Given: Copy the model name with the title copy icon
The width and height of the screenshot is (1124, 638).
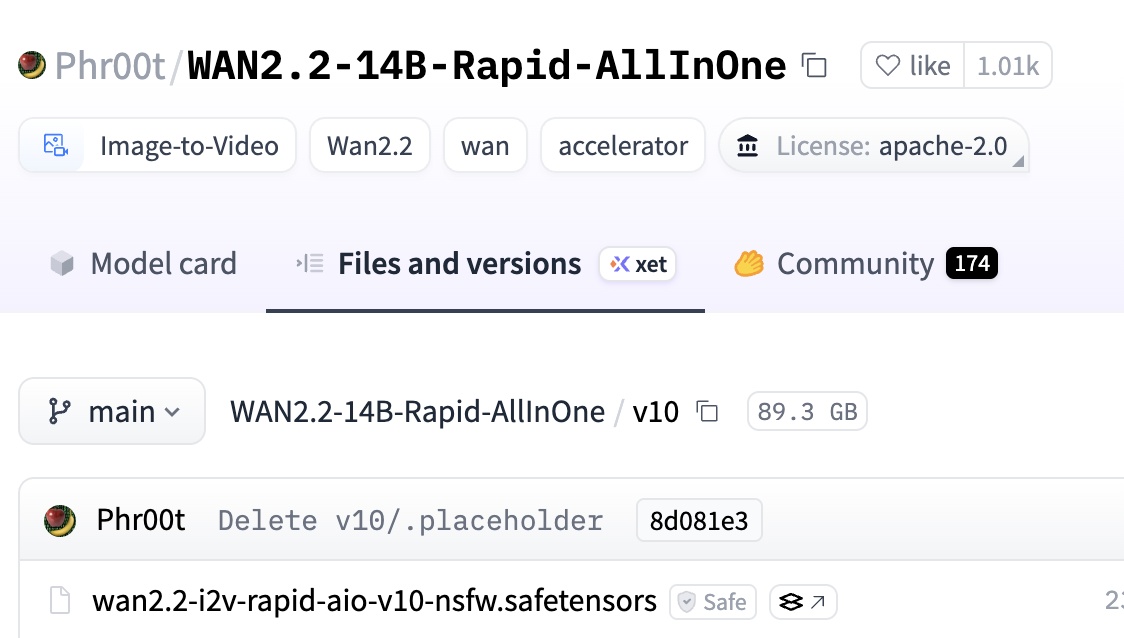Looking at the screenshot, I should coord(814,66).
